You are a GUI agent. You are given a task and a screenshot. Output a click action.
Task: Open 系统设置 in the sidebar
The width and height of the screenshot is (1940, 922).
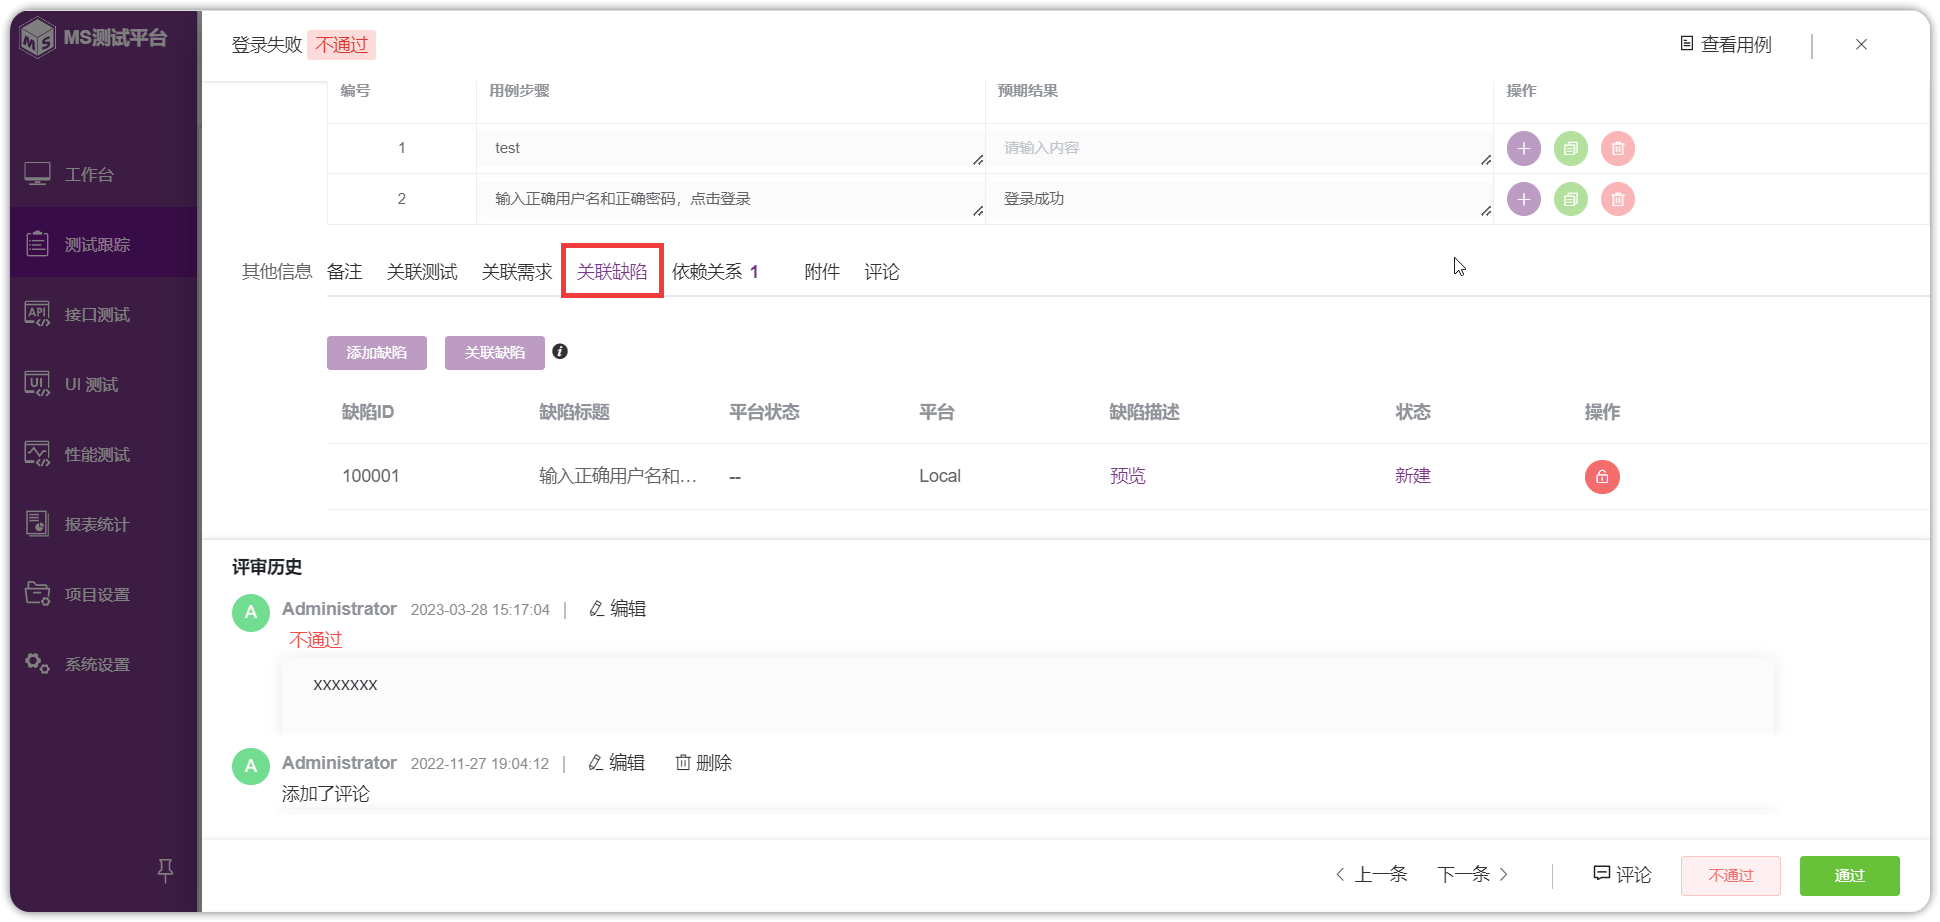click(x=104, y=664)
